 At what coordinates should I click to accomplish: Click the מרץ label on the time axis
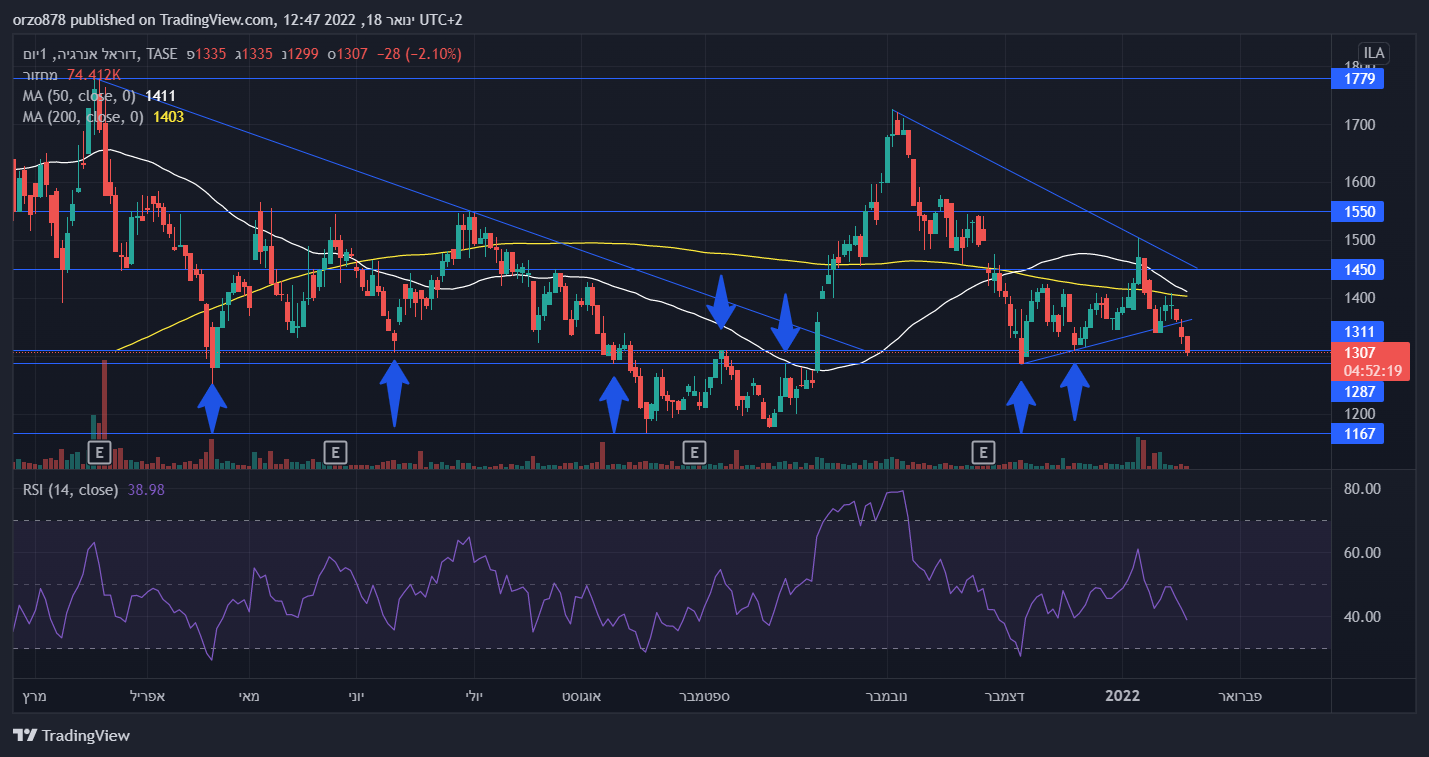click(34, 695)
